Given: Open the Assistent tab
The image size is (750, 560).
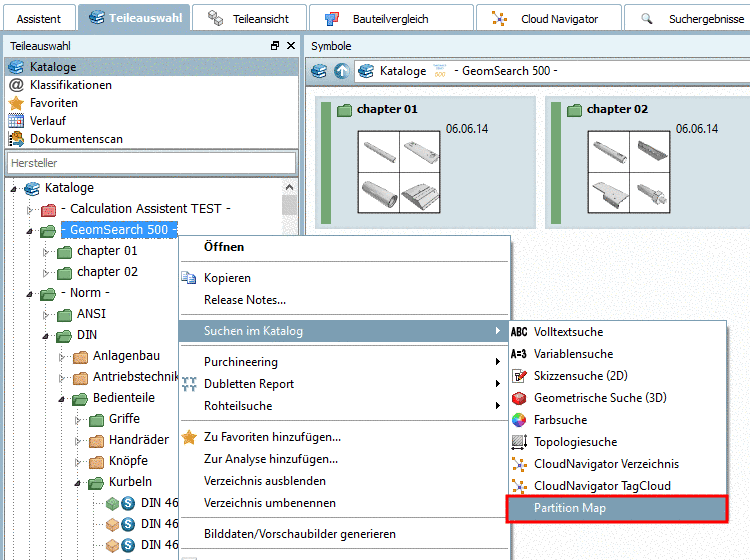Looking at the screenshot, I should [39, 19].
